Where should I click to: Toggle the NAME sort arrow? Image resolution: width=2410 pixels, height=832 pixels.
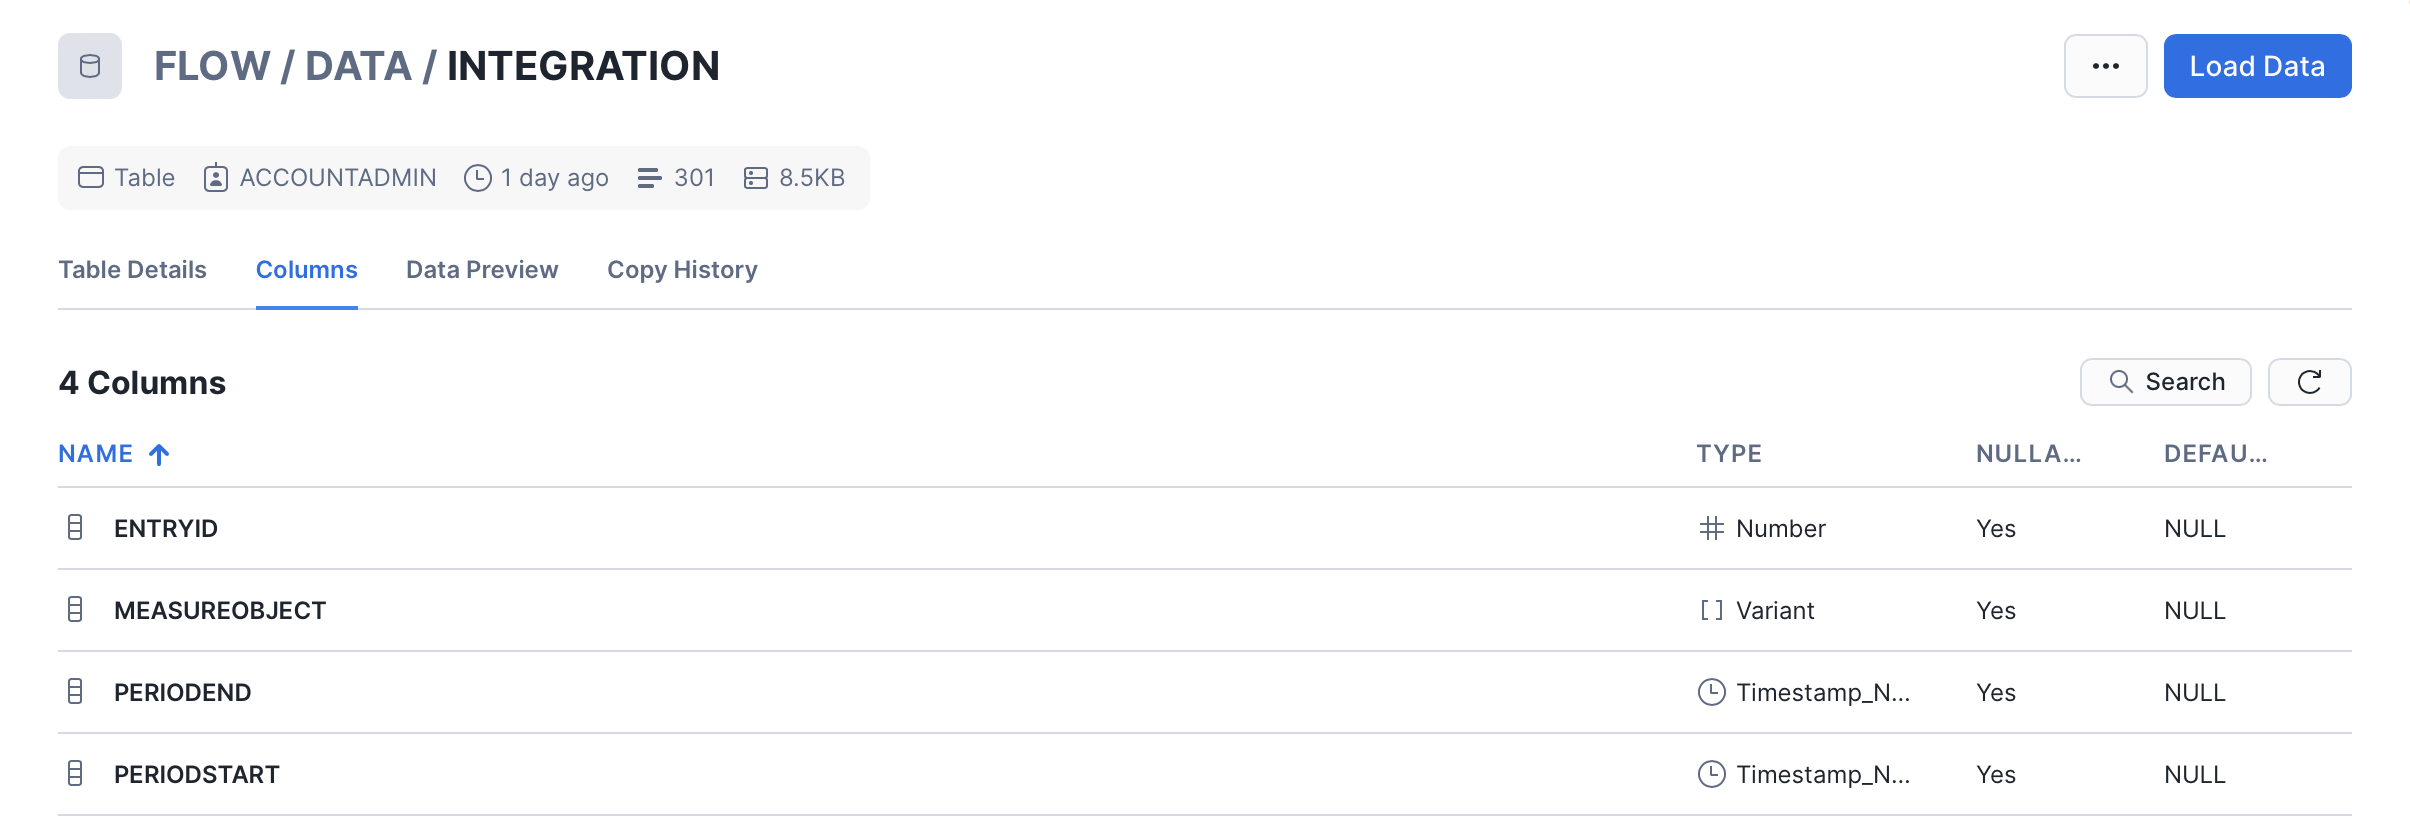(x=159, y=454)
